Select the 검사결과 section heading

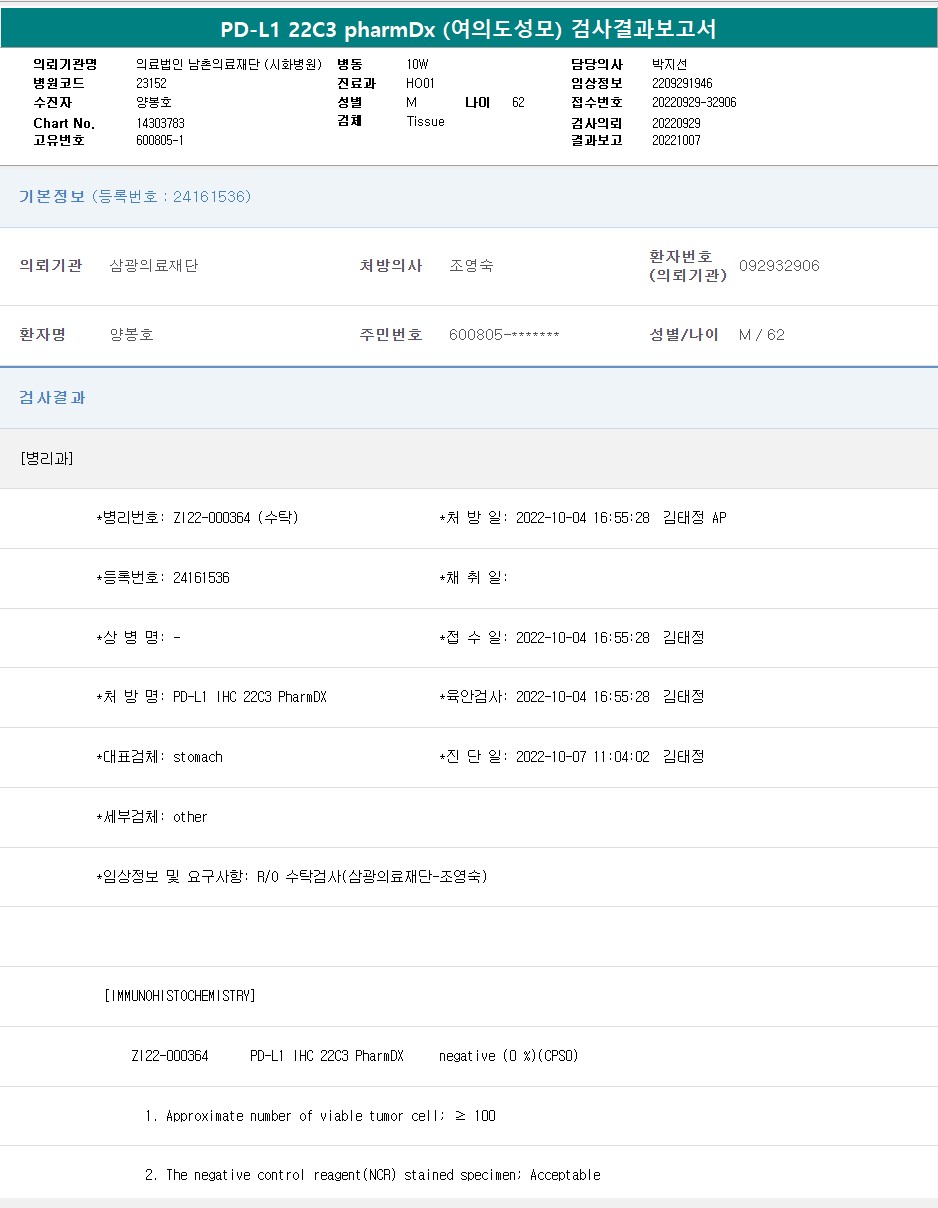(x=53, y=398)
